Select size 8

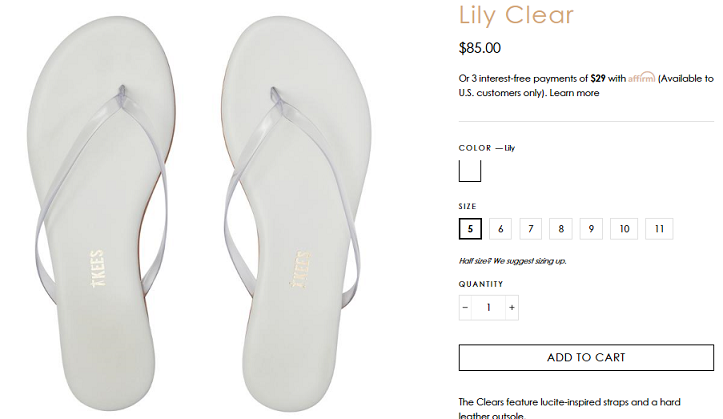point(561,229)
